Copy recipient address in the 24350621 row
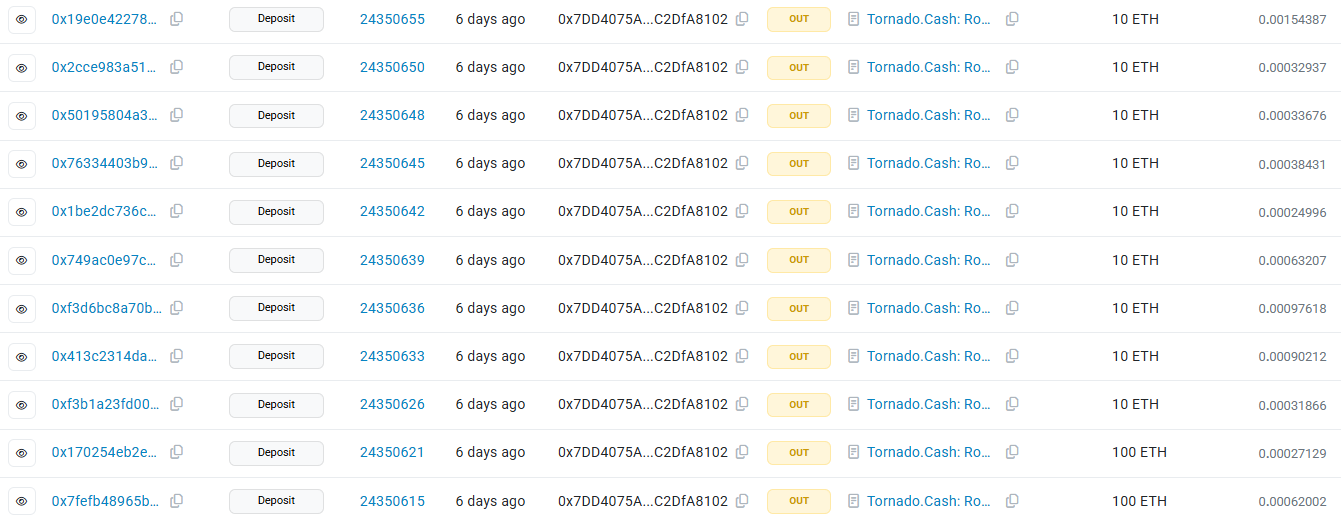The width and height of the screenshot is (1341, 524). click(1012, 452)
